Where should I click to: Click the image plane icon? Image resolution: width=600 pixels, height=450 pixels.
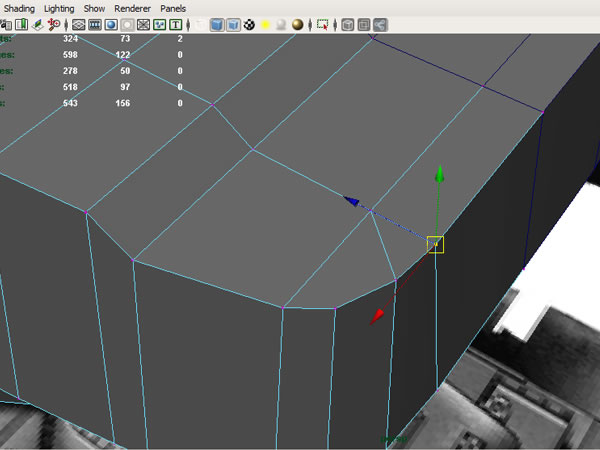[x=38, y=25]
